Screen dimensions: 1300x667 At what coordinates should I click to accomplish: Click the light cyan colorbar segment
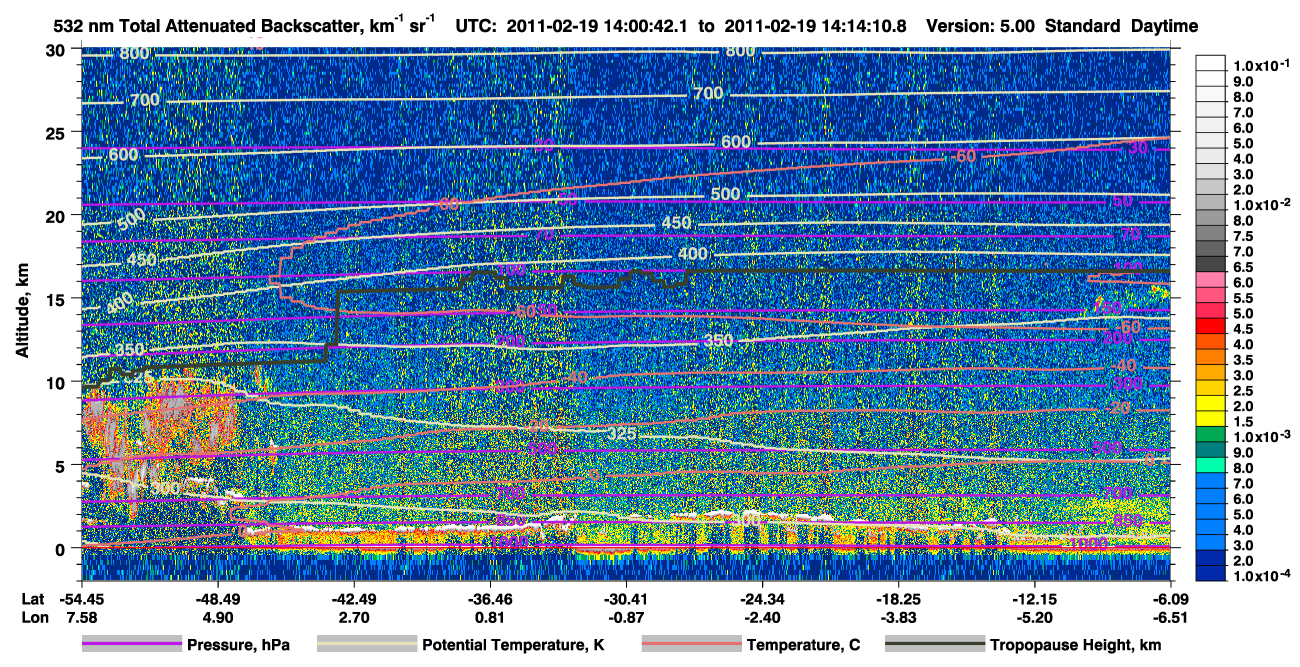tap(1210, 465)
